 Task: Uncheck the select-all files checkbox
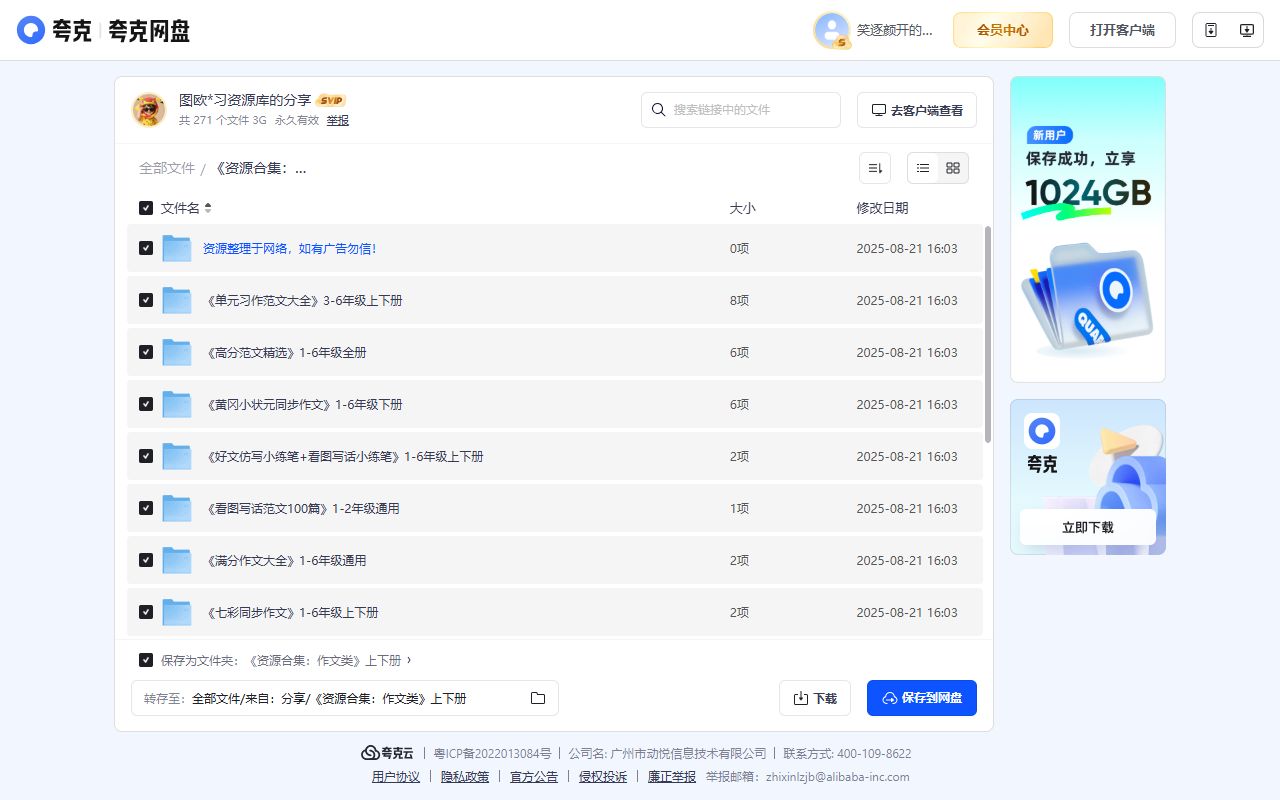[145, 207]
